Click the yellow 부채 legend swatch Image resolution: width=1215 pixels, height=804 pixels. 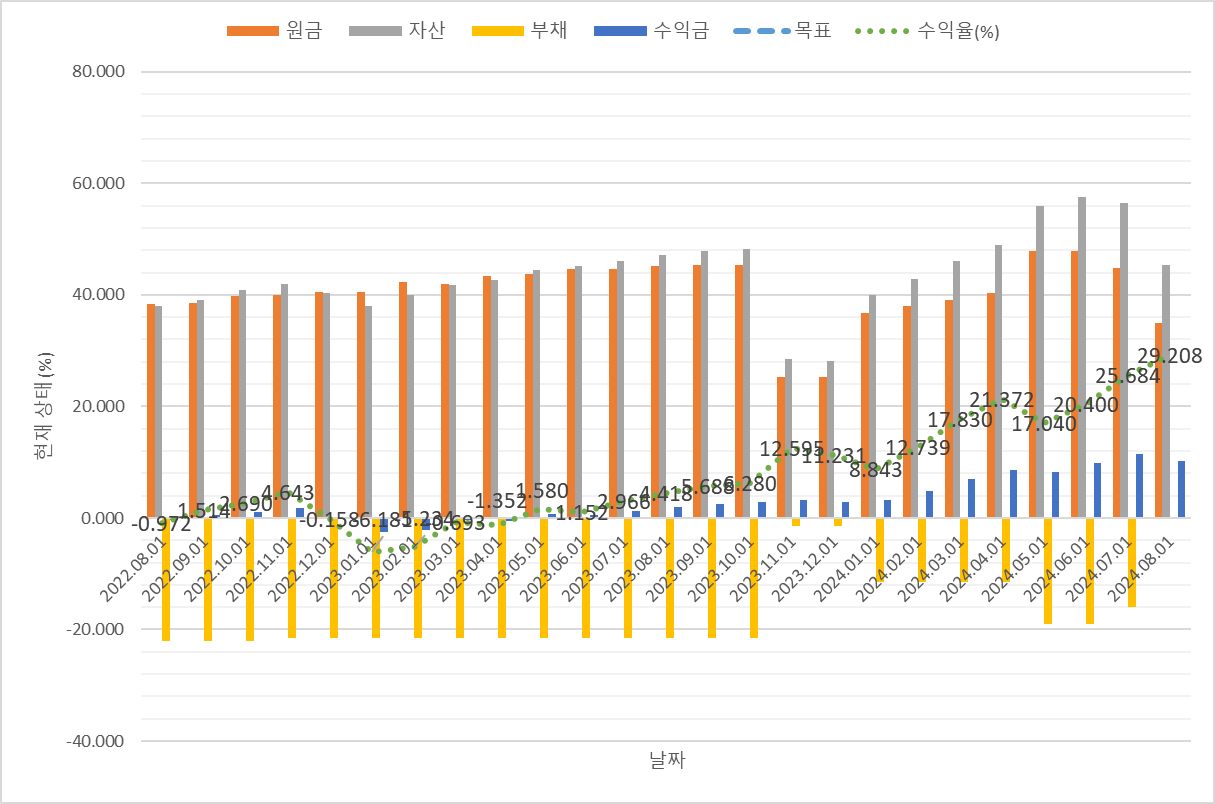point(496,31)
